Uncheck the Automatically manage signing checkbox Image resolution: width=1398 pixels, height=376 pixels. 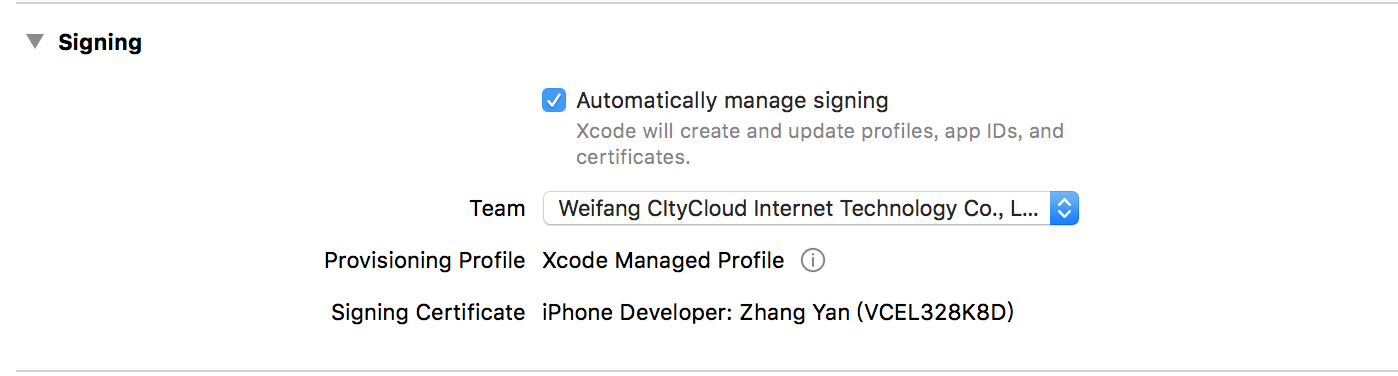[x=554, y=100]
